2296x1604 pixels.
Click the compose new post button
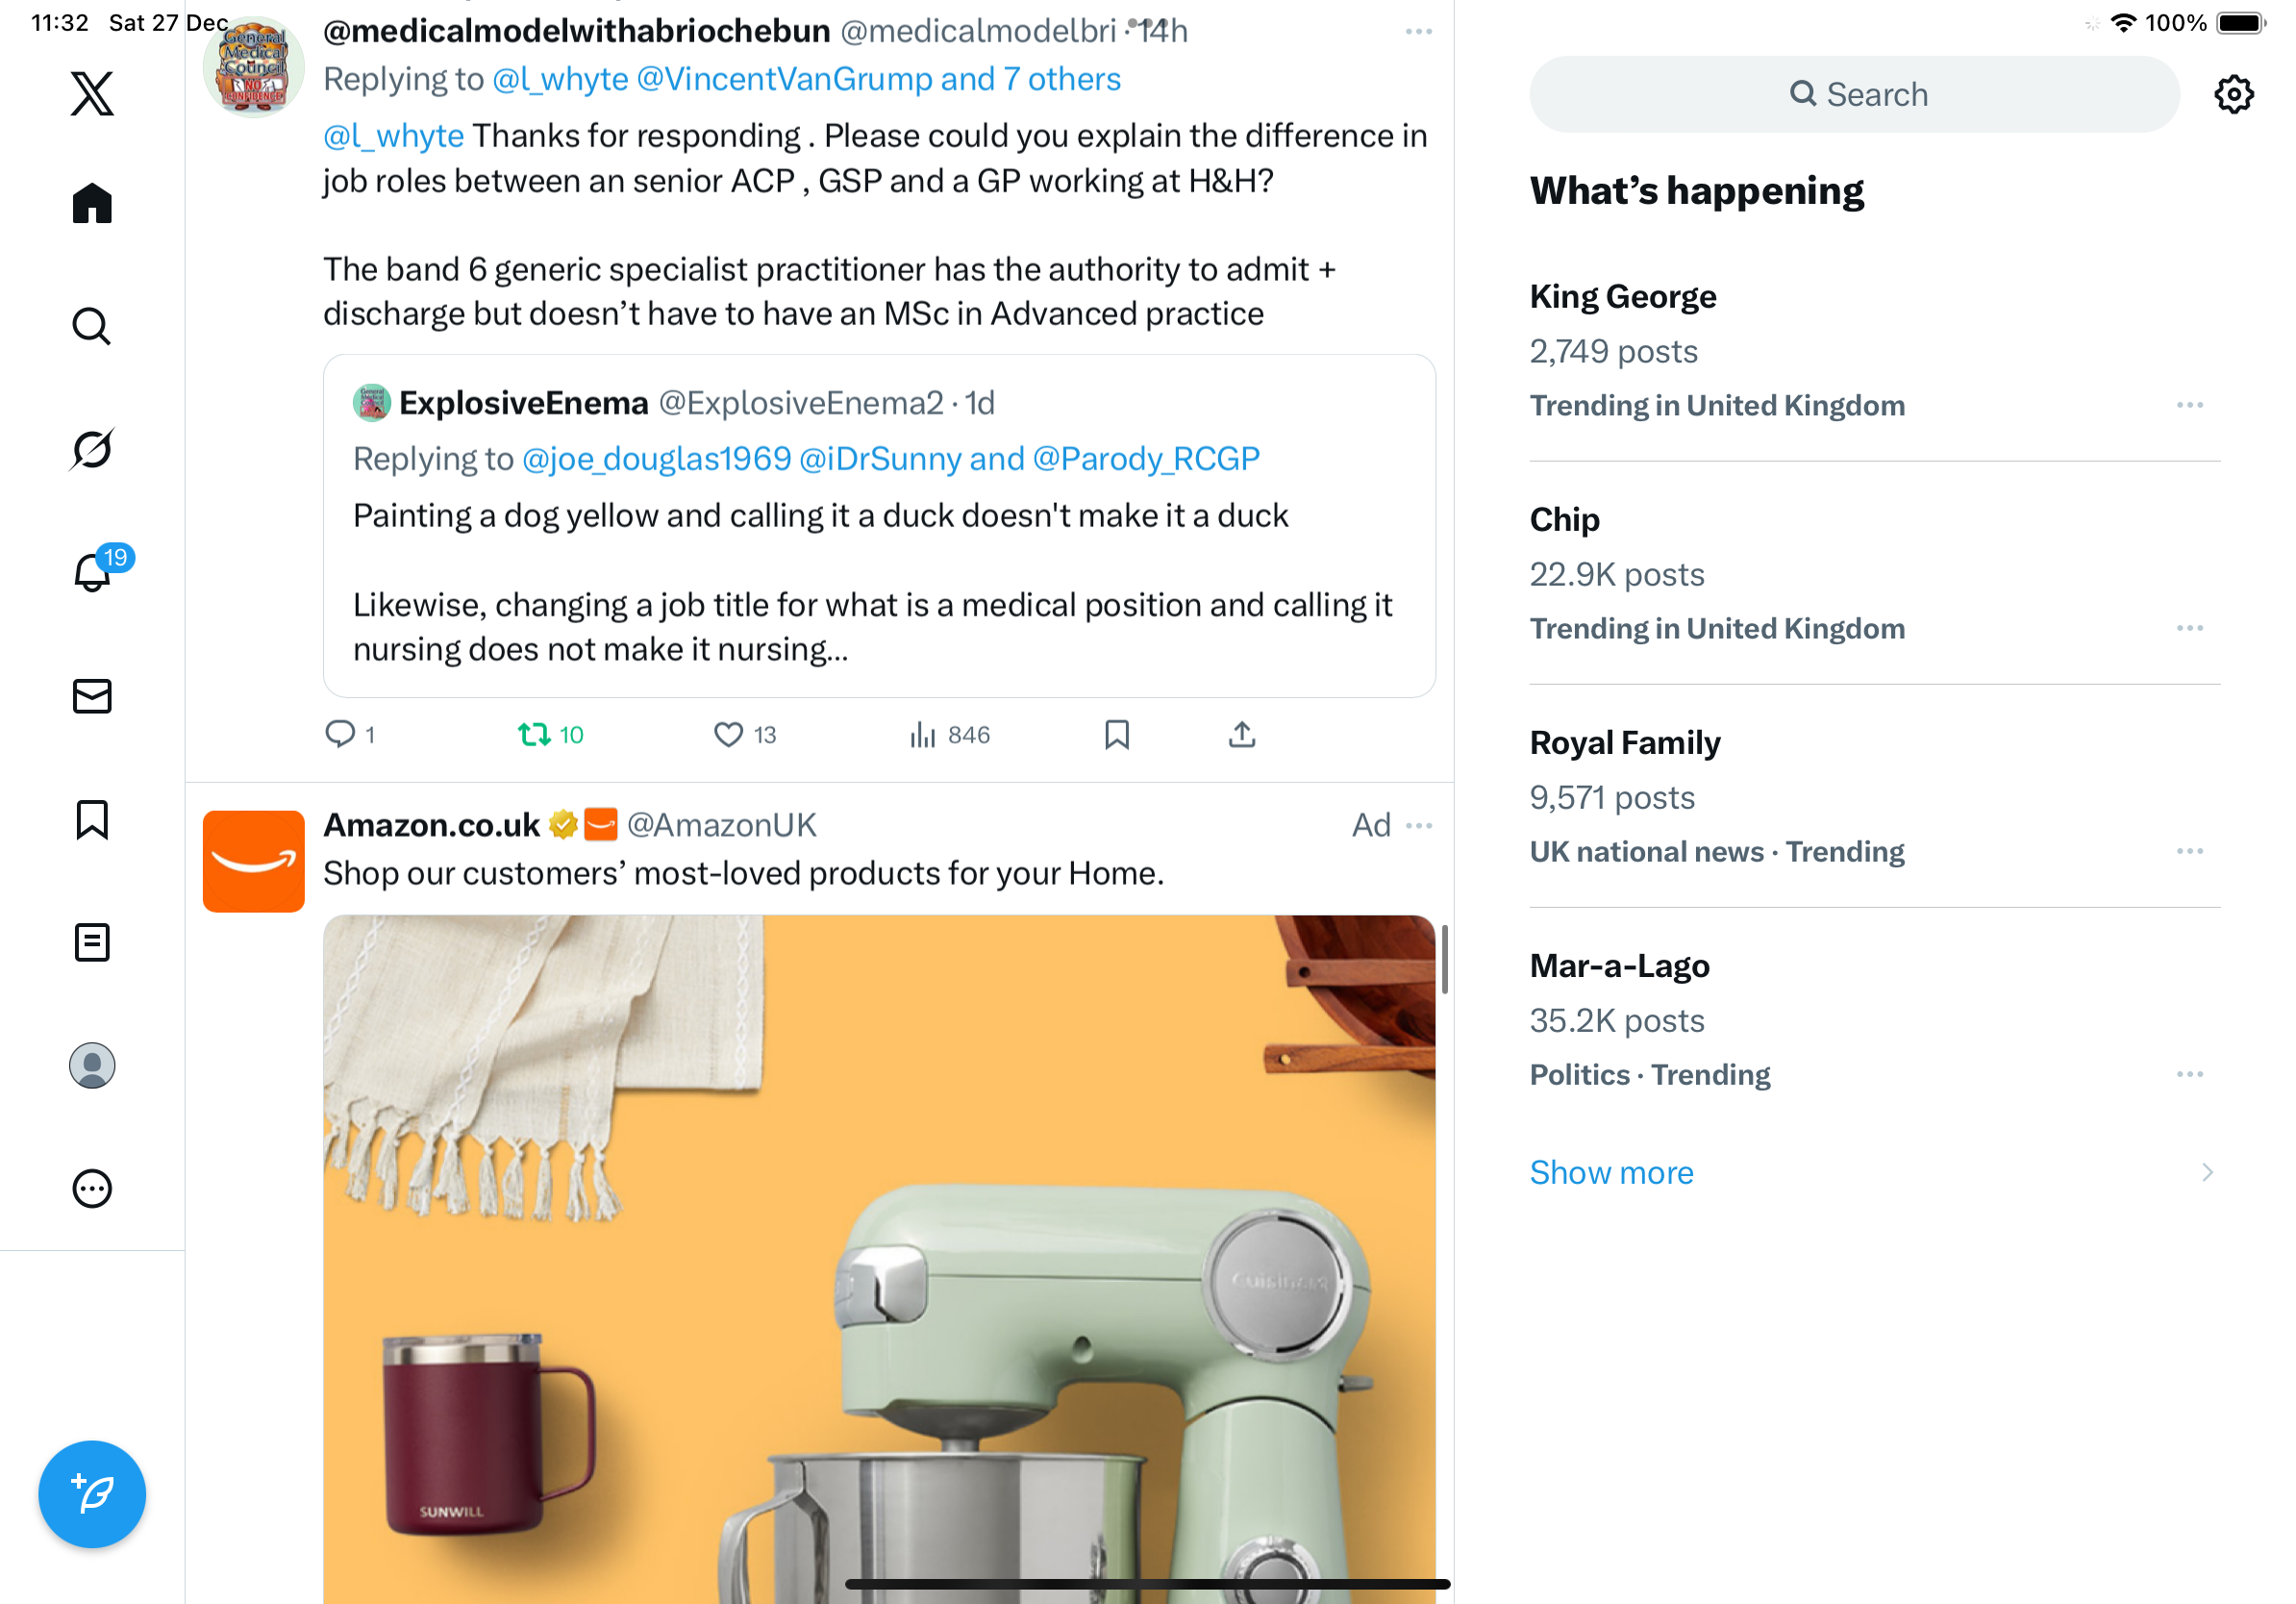point(92,1494)
